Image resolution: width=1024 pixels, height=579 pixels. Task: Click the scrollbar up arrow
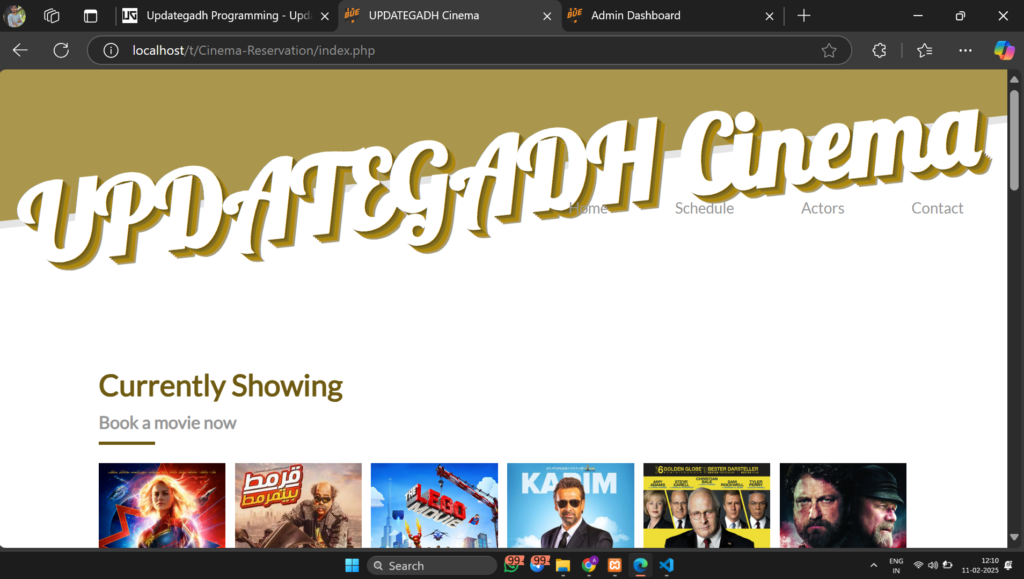[x=1014, y=79]
